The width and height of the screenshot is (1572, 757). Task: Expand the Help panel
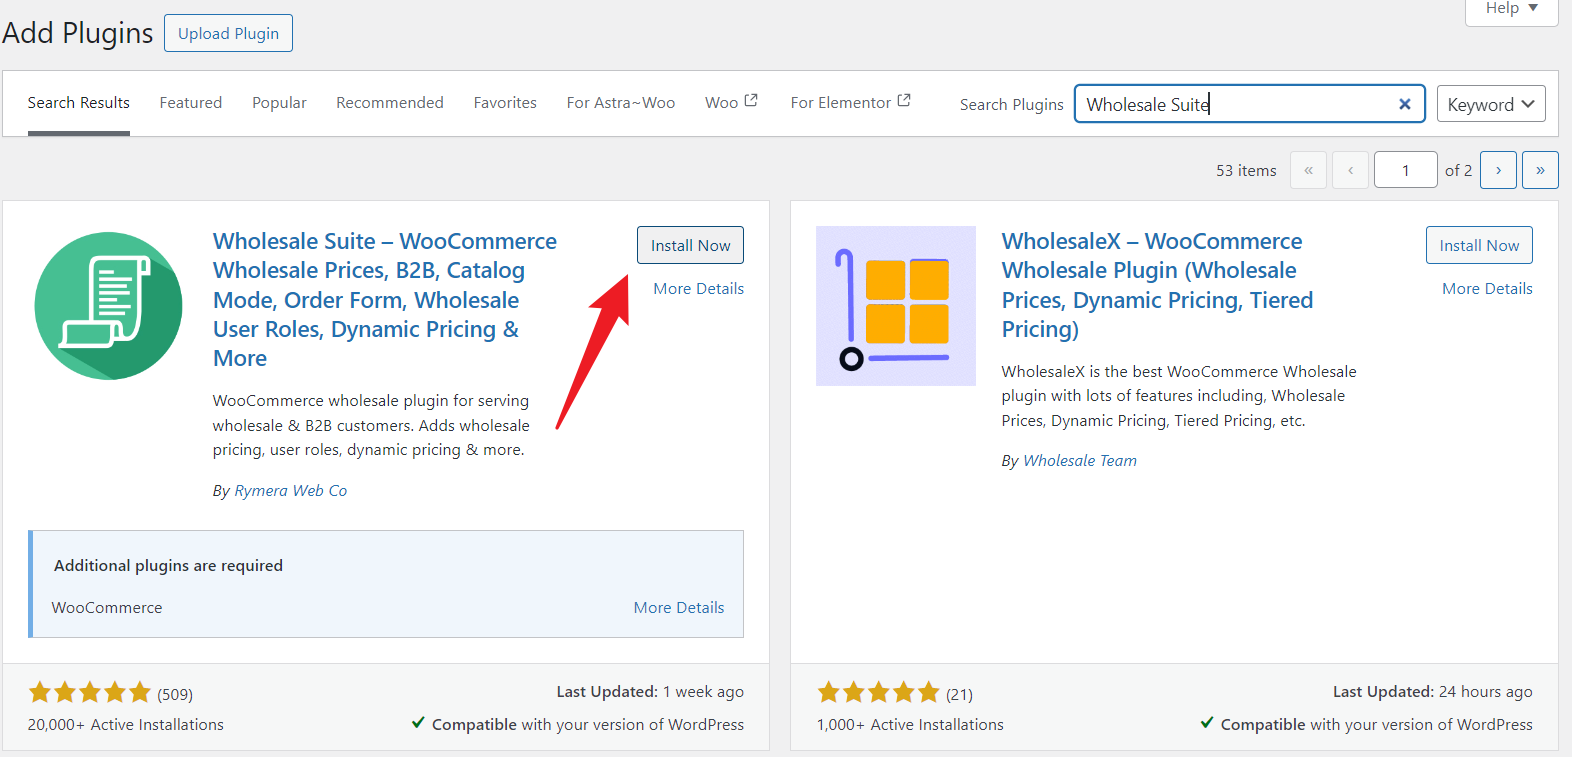pyautogui.click(x=1511, y=9)
